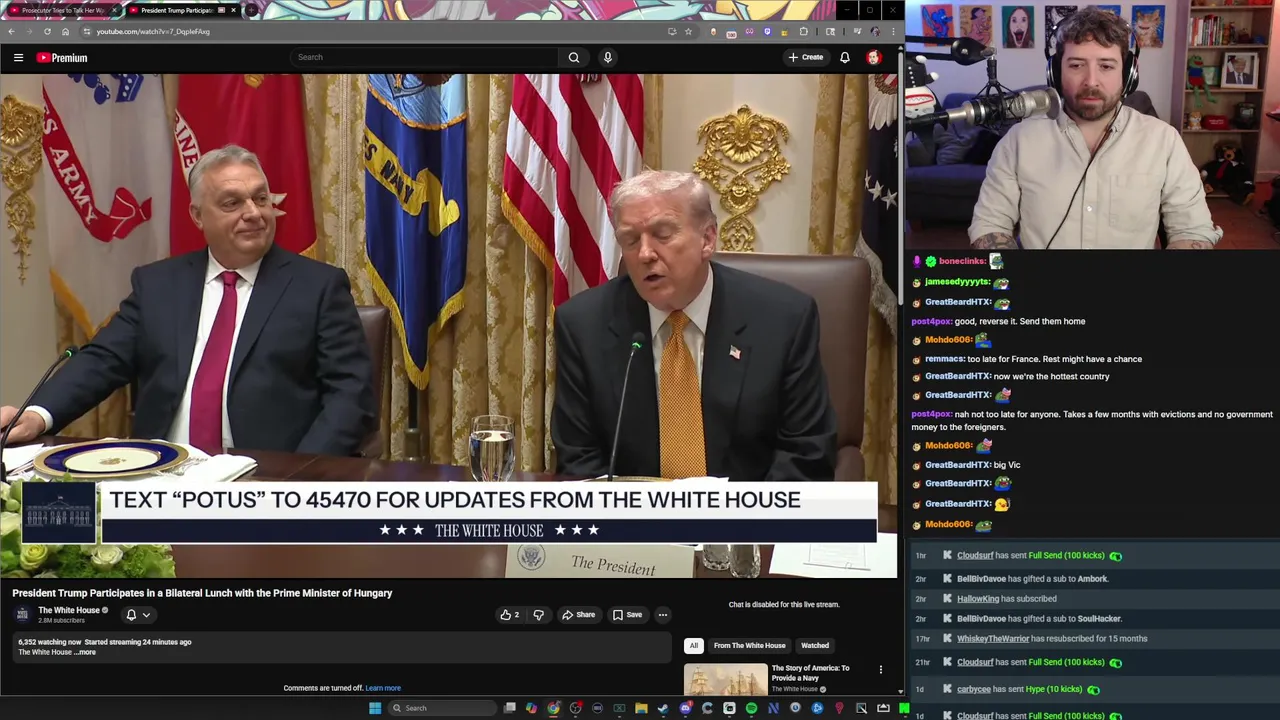Click 'remmacs' chat username
The height and width of the screenshot is (720, 1280).
(945, 359)
